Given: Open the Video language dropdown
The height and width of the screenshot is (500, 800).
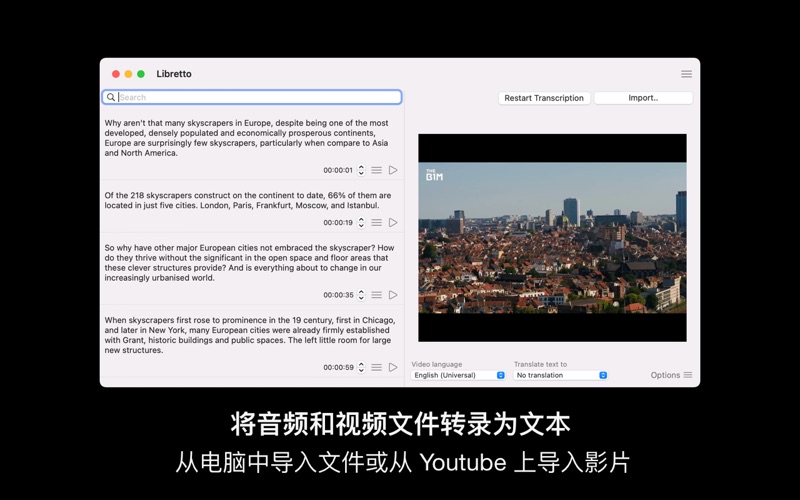Looking at the screenshot, I should tap(459, 375).
